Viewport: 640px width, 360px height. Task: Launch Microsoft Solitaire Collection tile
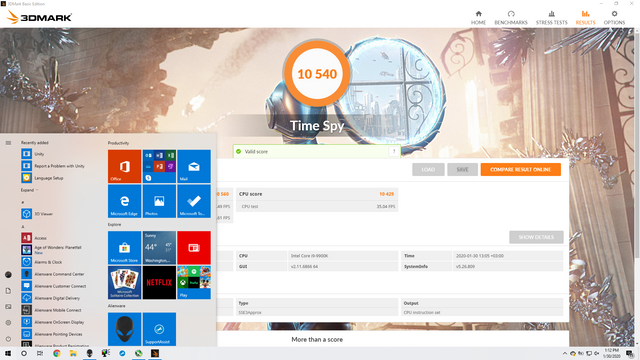coord(124,282)
